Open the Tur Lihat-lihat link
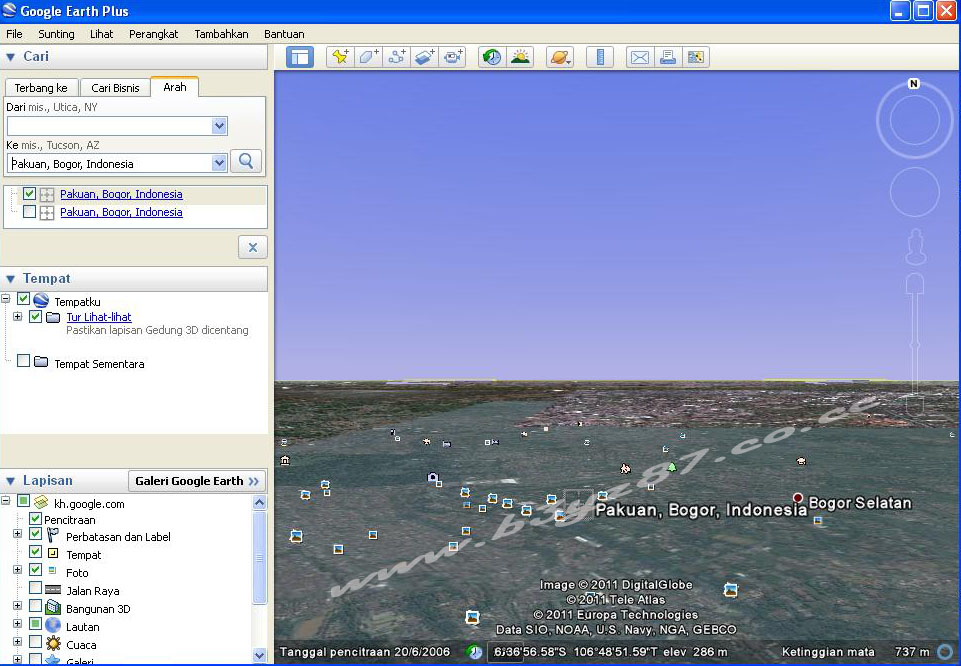 point(99,317)
